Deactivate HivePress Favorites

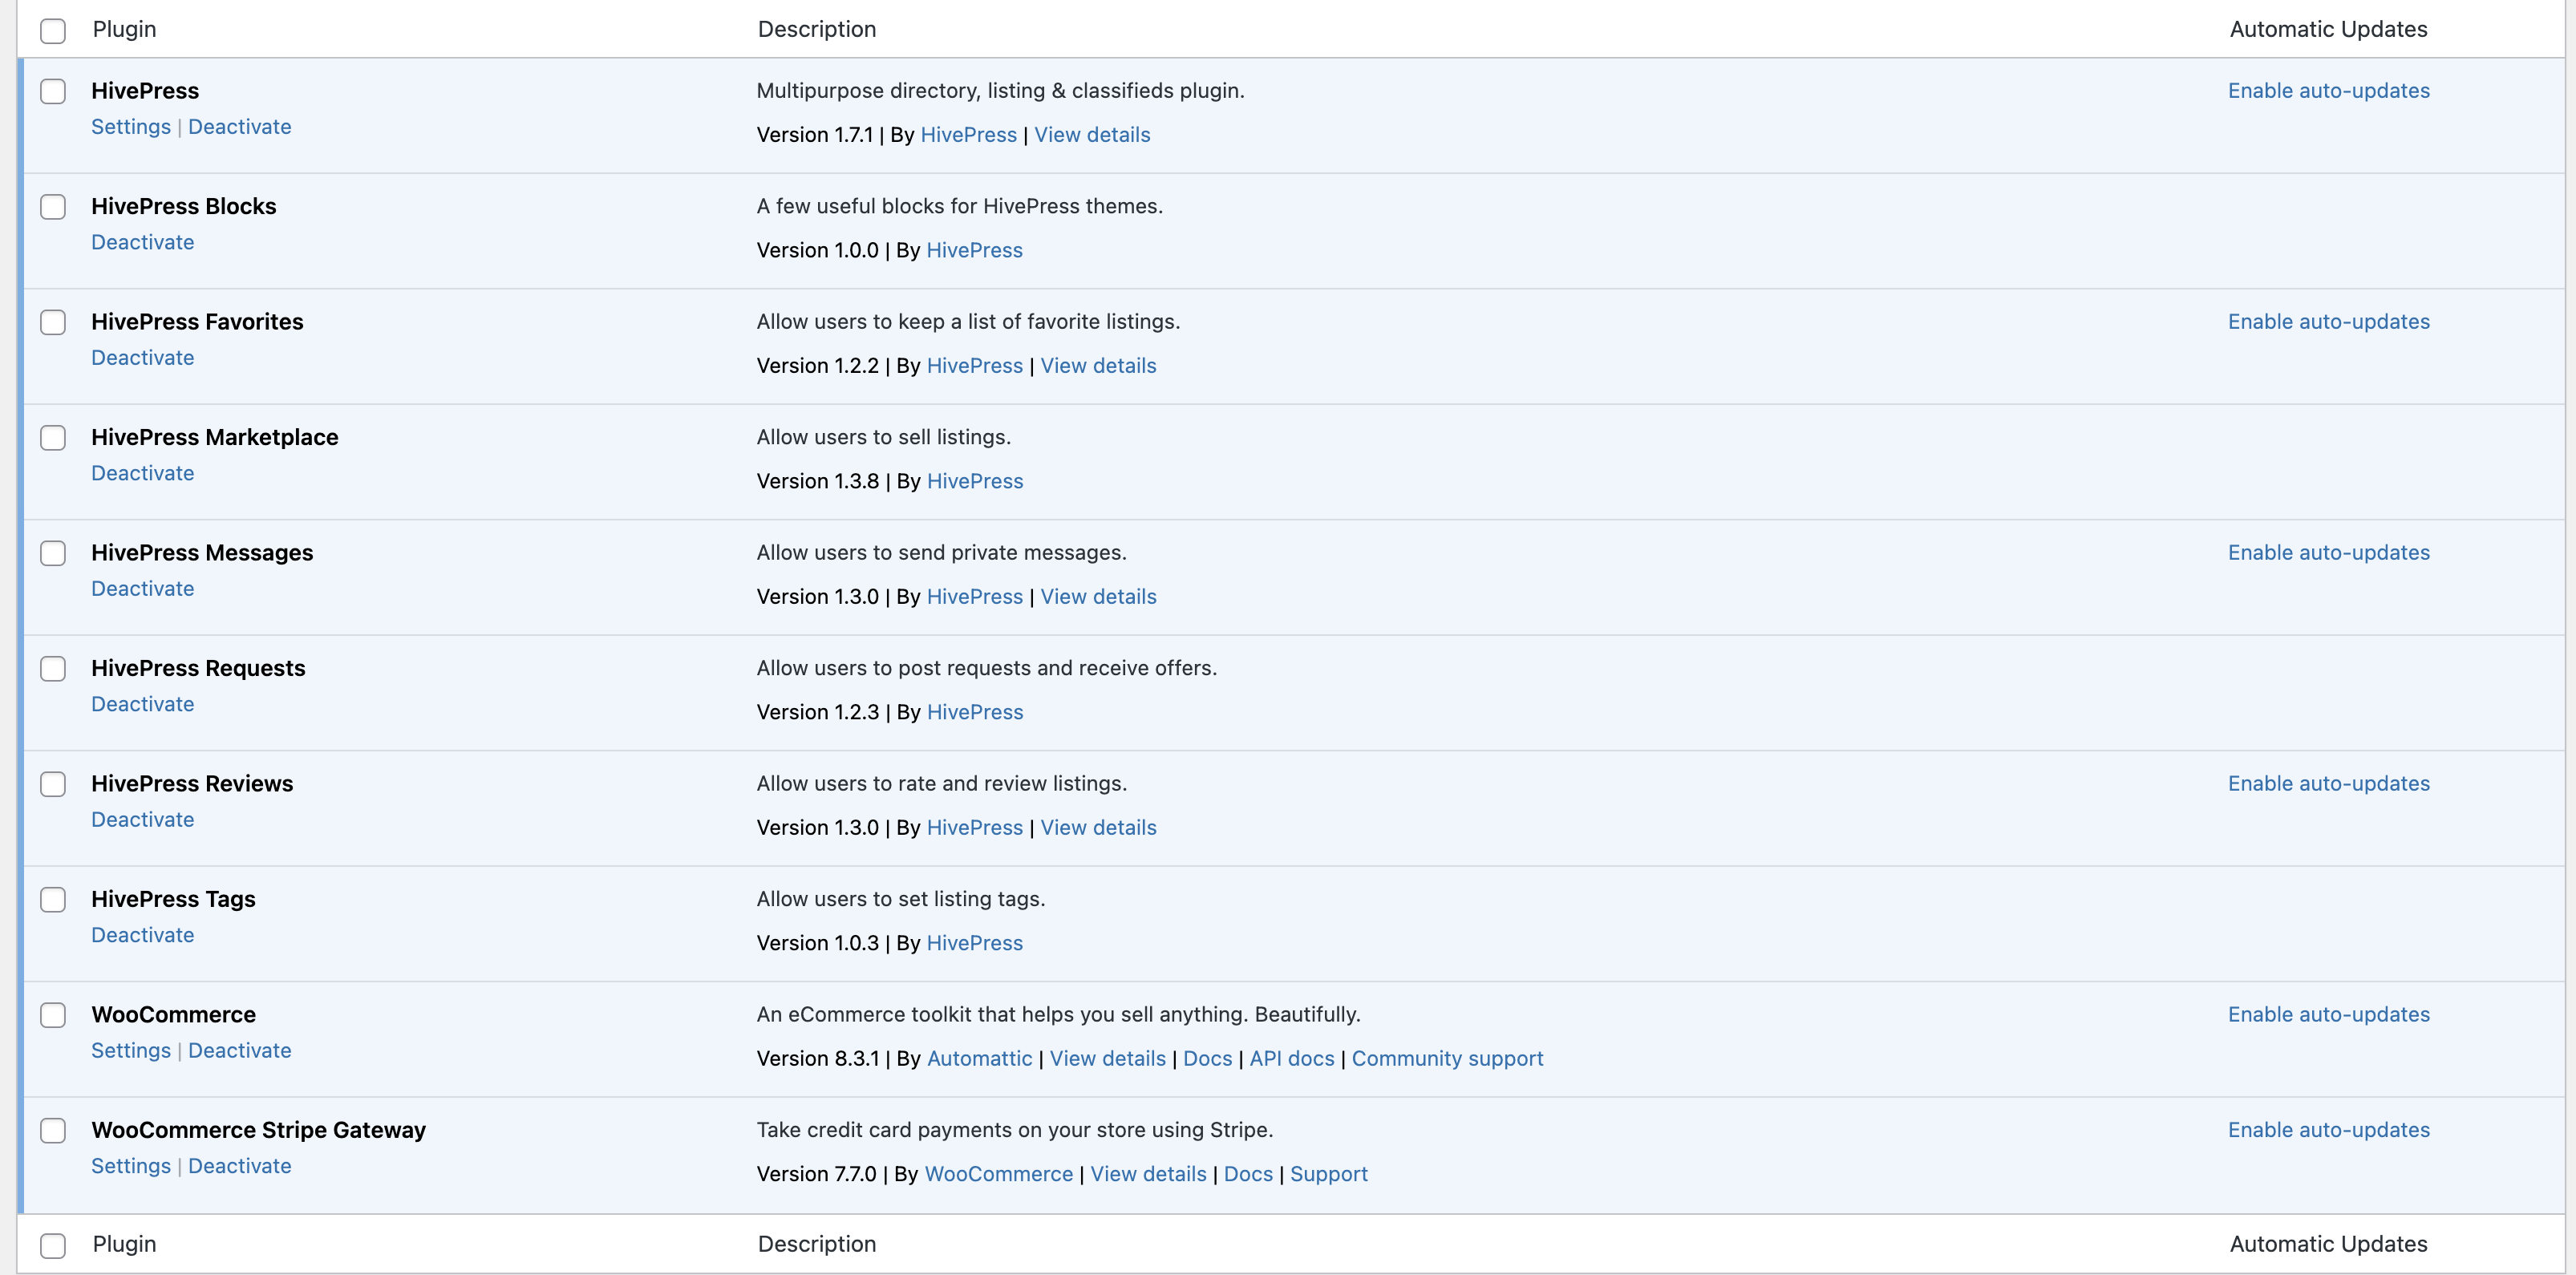click(x=143, y=358)
